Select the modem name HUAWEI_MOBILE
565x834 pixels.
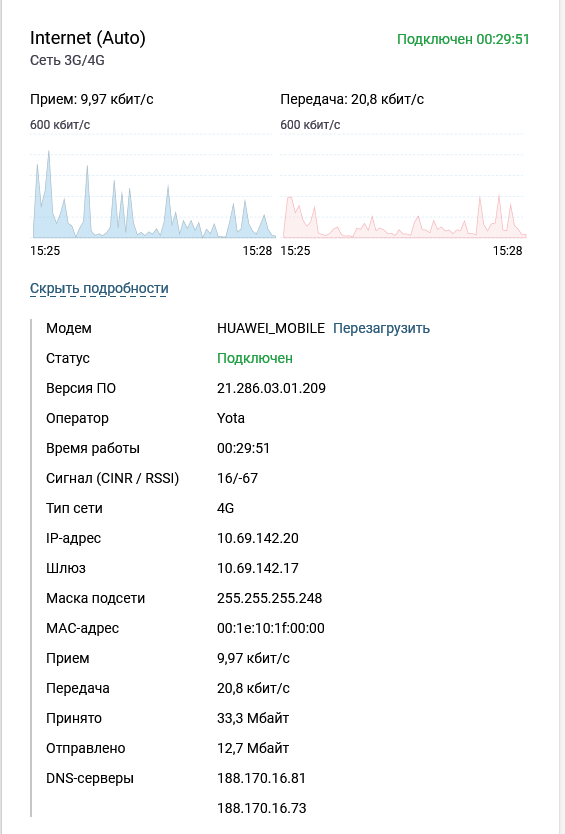point(271,328)
